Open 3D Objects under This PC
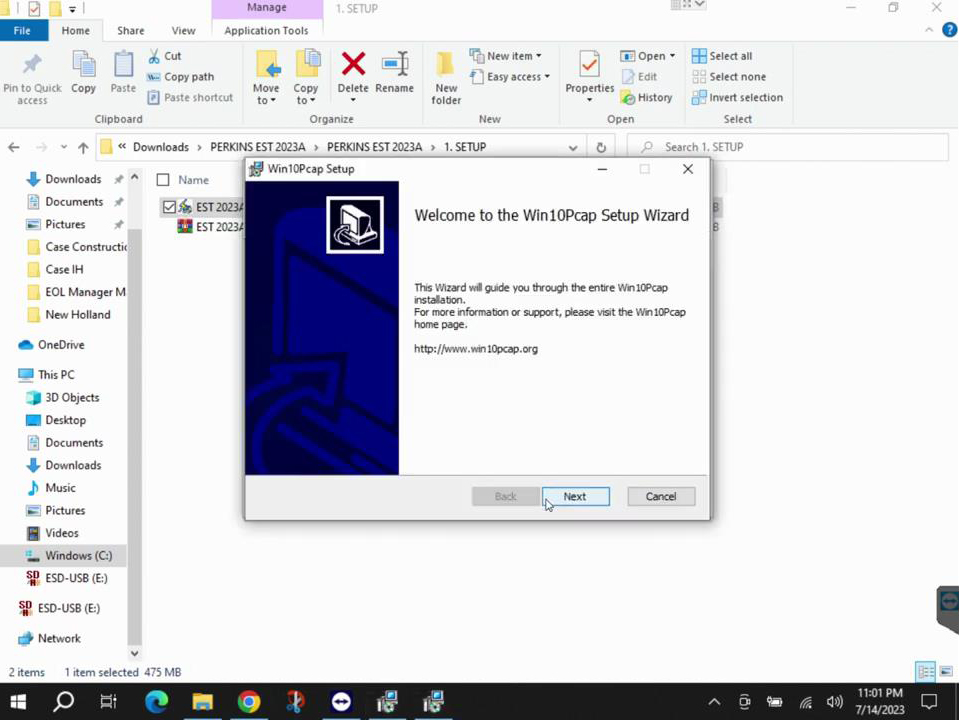This screenshot has width=959, height=720. pyautogui.click(x=72, y=398)
